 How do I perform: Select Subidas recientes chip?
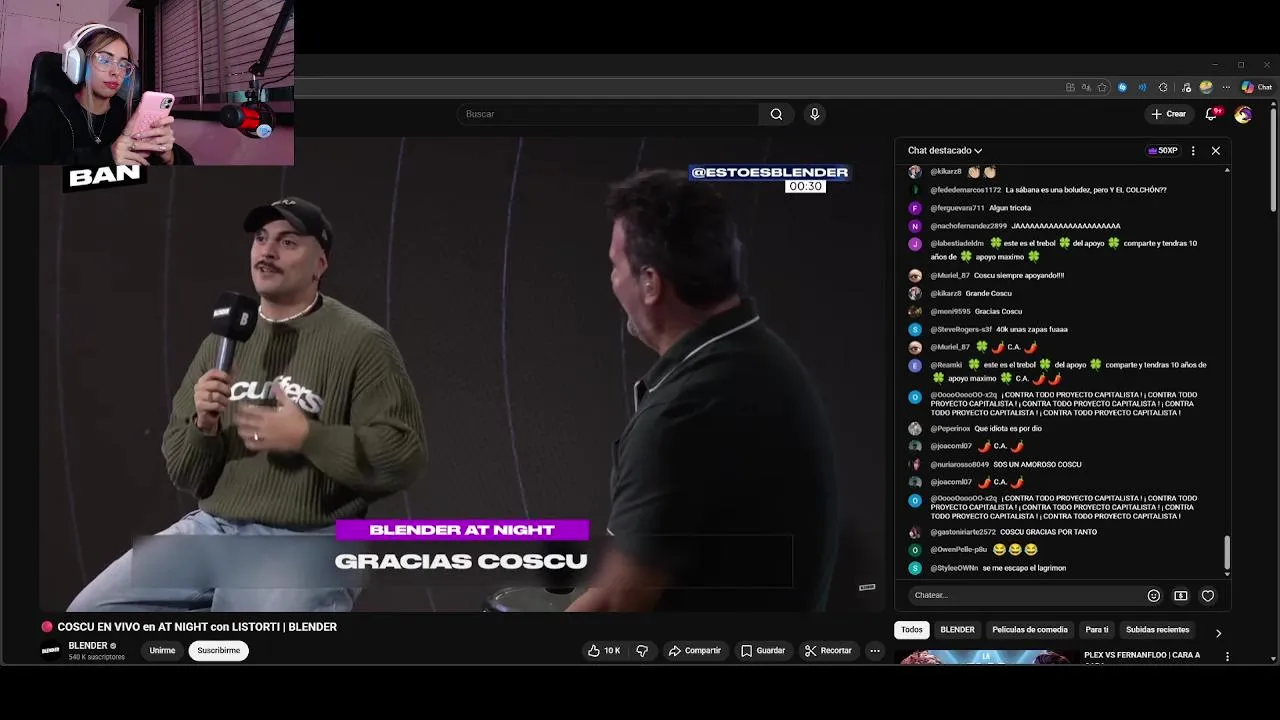point(1157,630)
